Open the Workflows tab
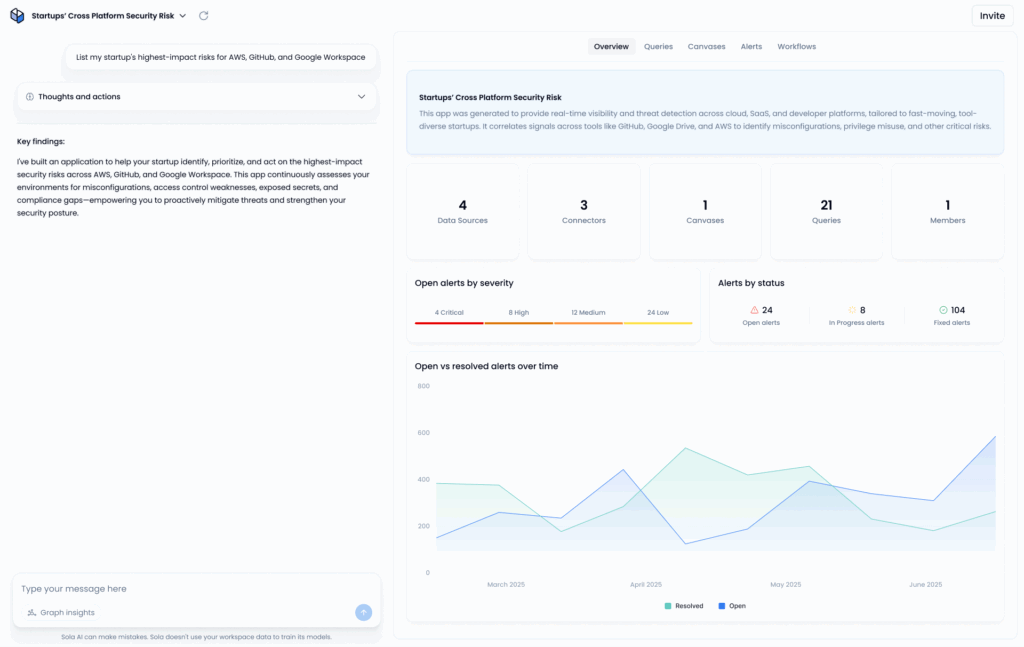Screen dimensions: 1024x647 (x=796, y=46)
